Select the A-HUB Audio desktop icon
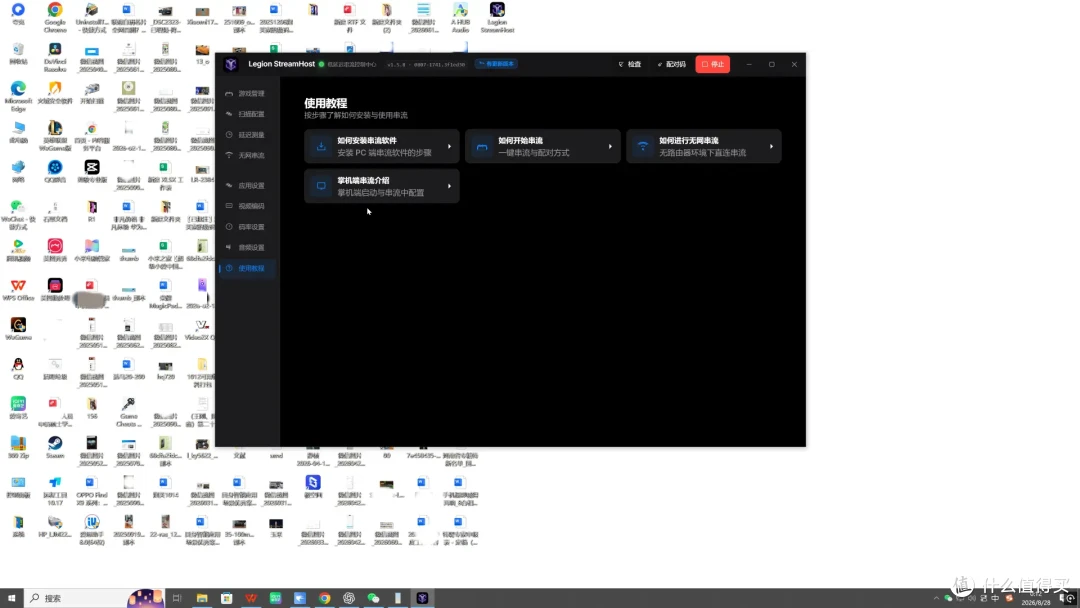 point(460,18)
